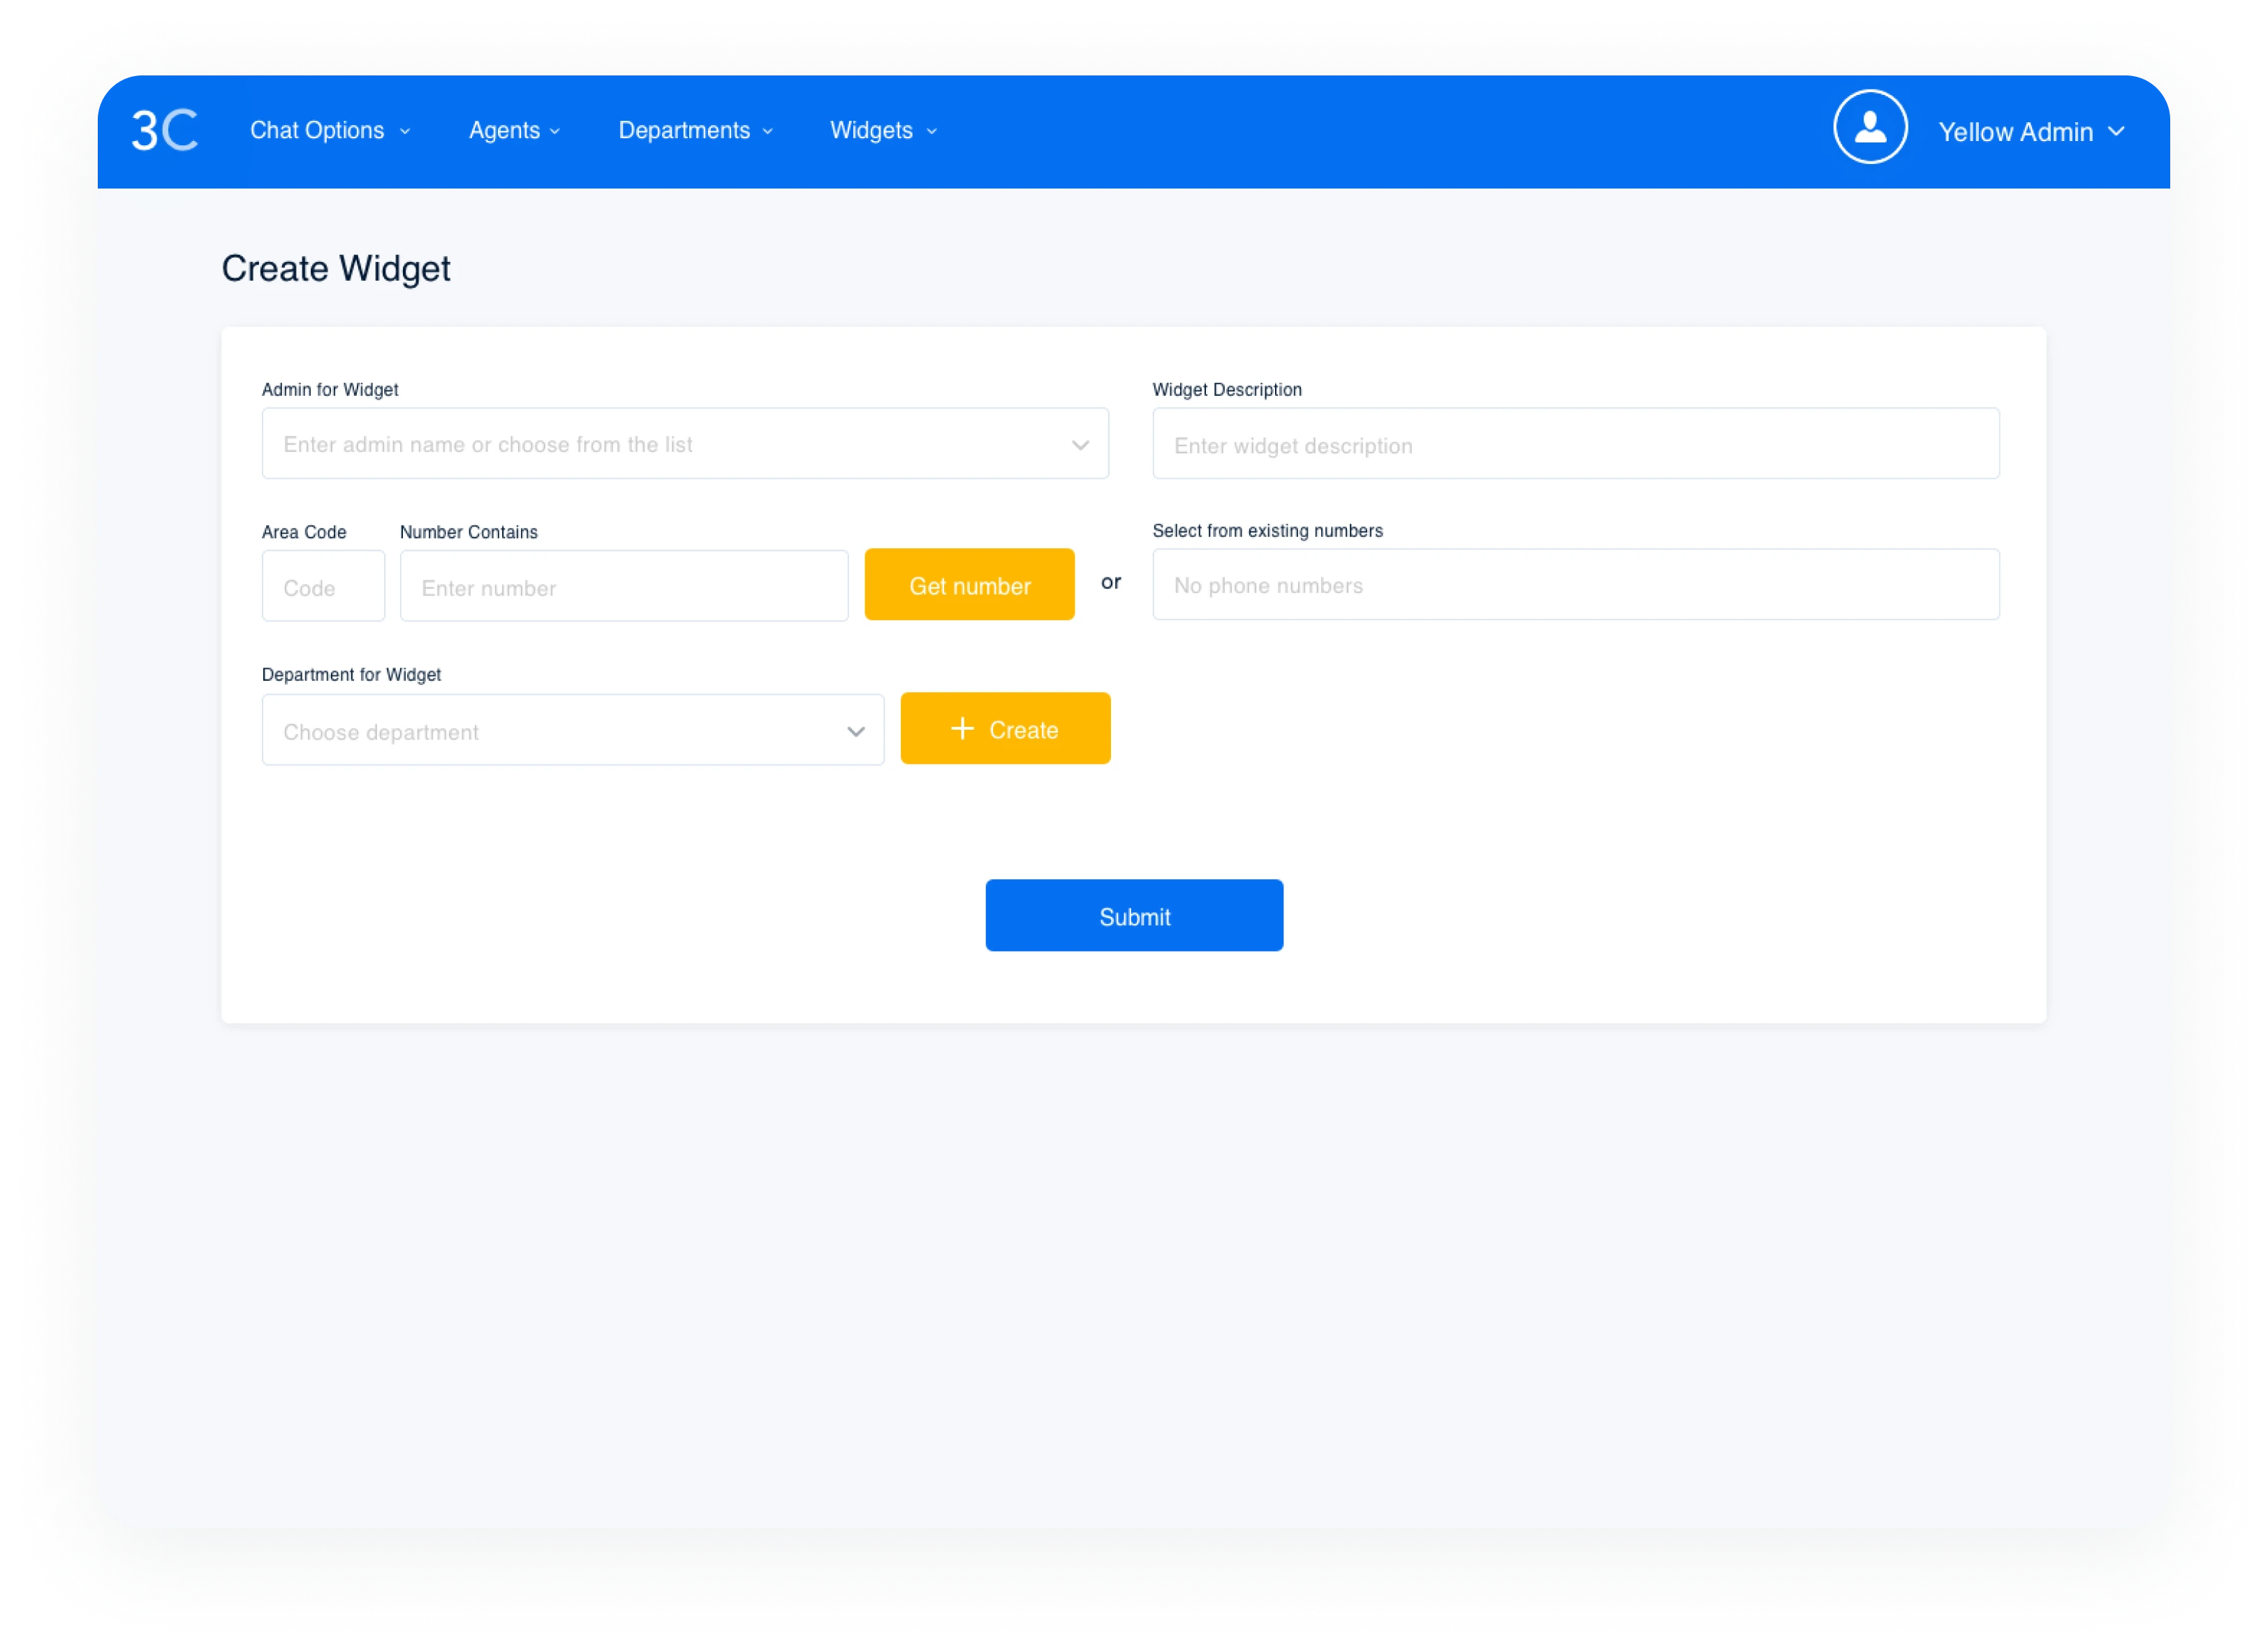Submit the Create Widget form
Viewport: 2268px width, 1648px height.
[x=1134, y=916]
